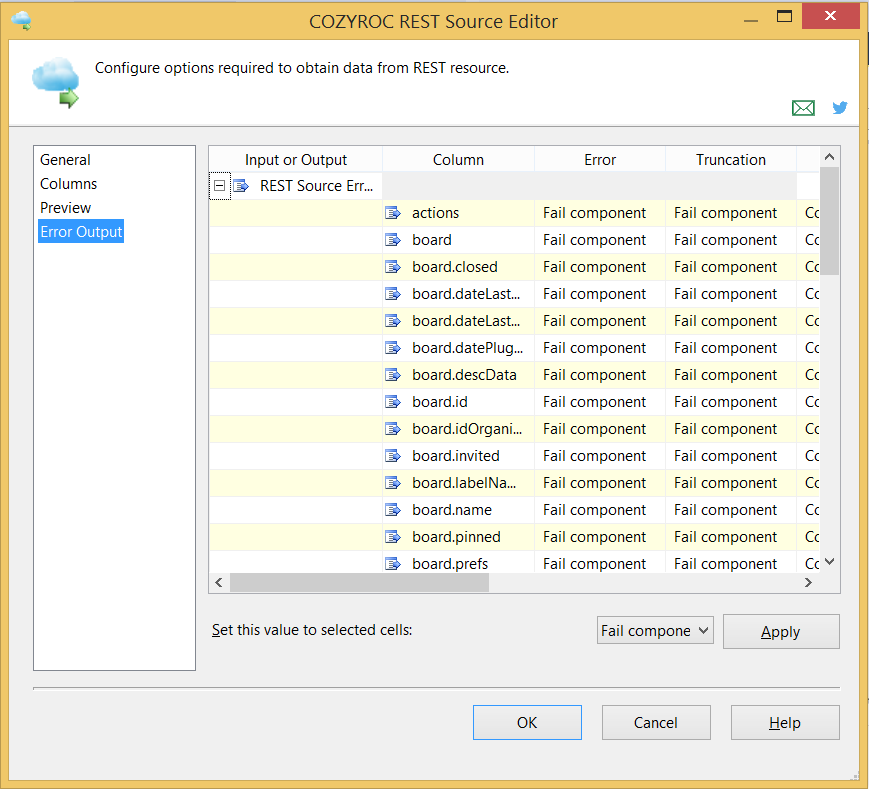Click the column icon beside board.labelNa...
Viewport: 869px width, 789px height.
point(393,483)
